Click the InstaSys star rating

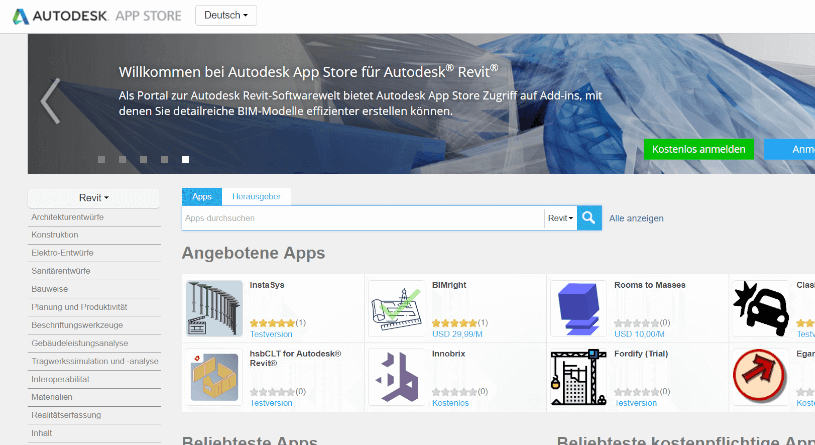(x=272, y=323)
